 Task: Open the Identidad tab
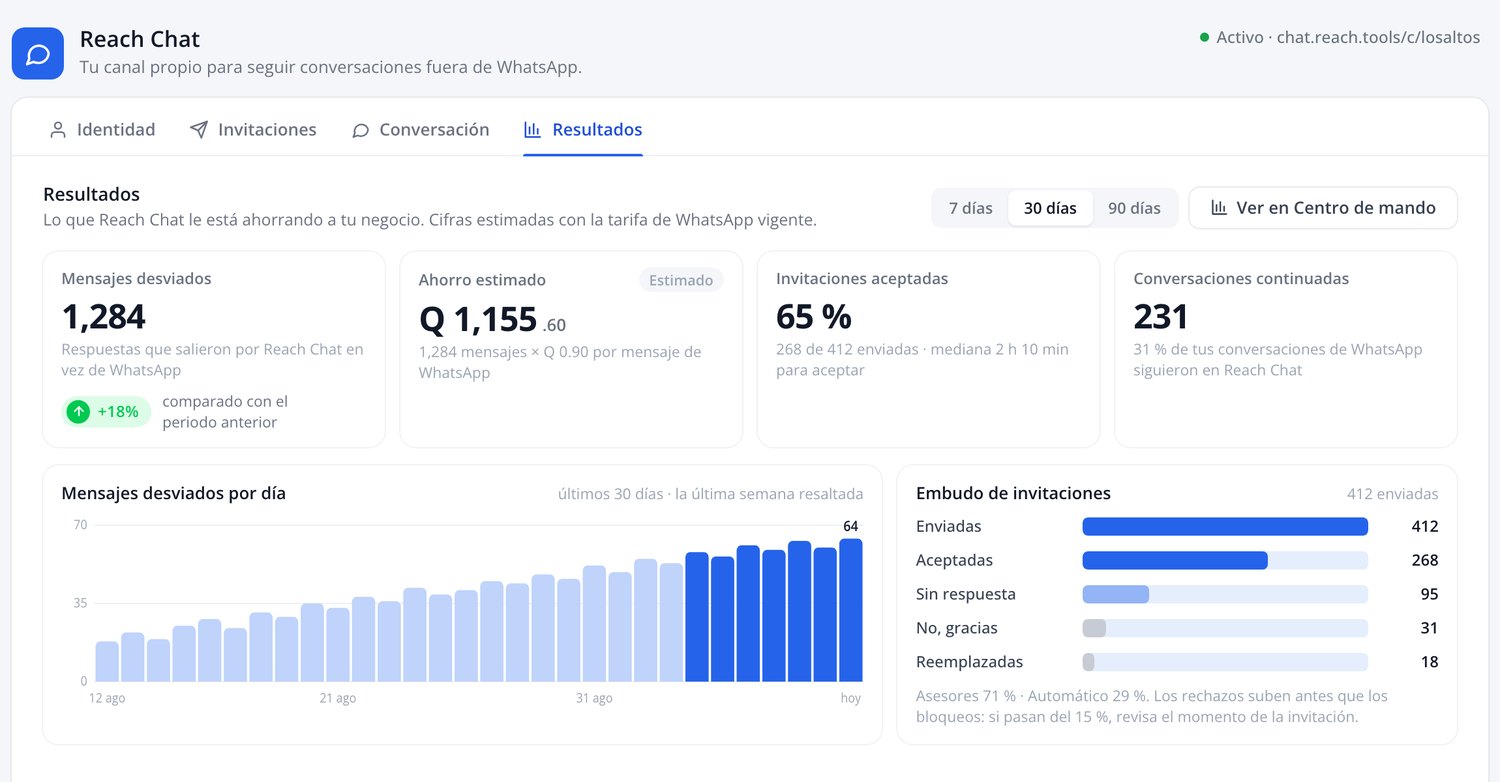click(102, 130)
